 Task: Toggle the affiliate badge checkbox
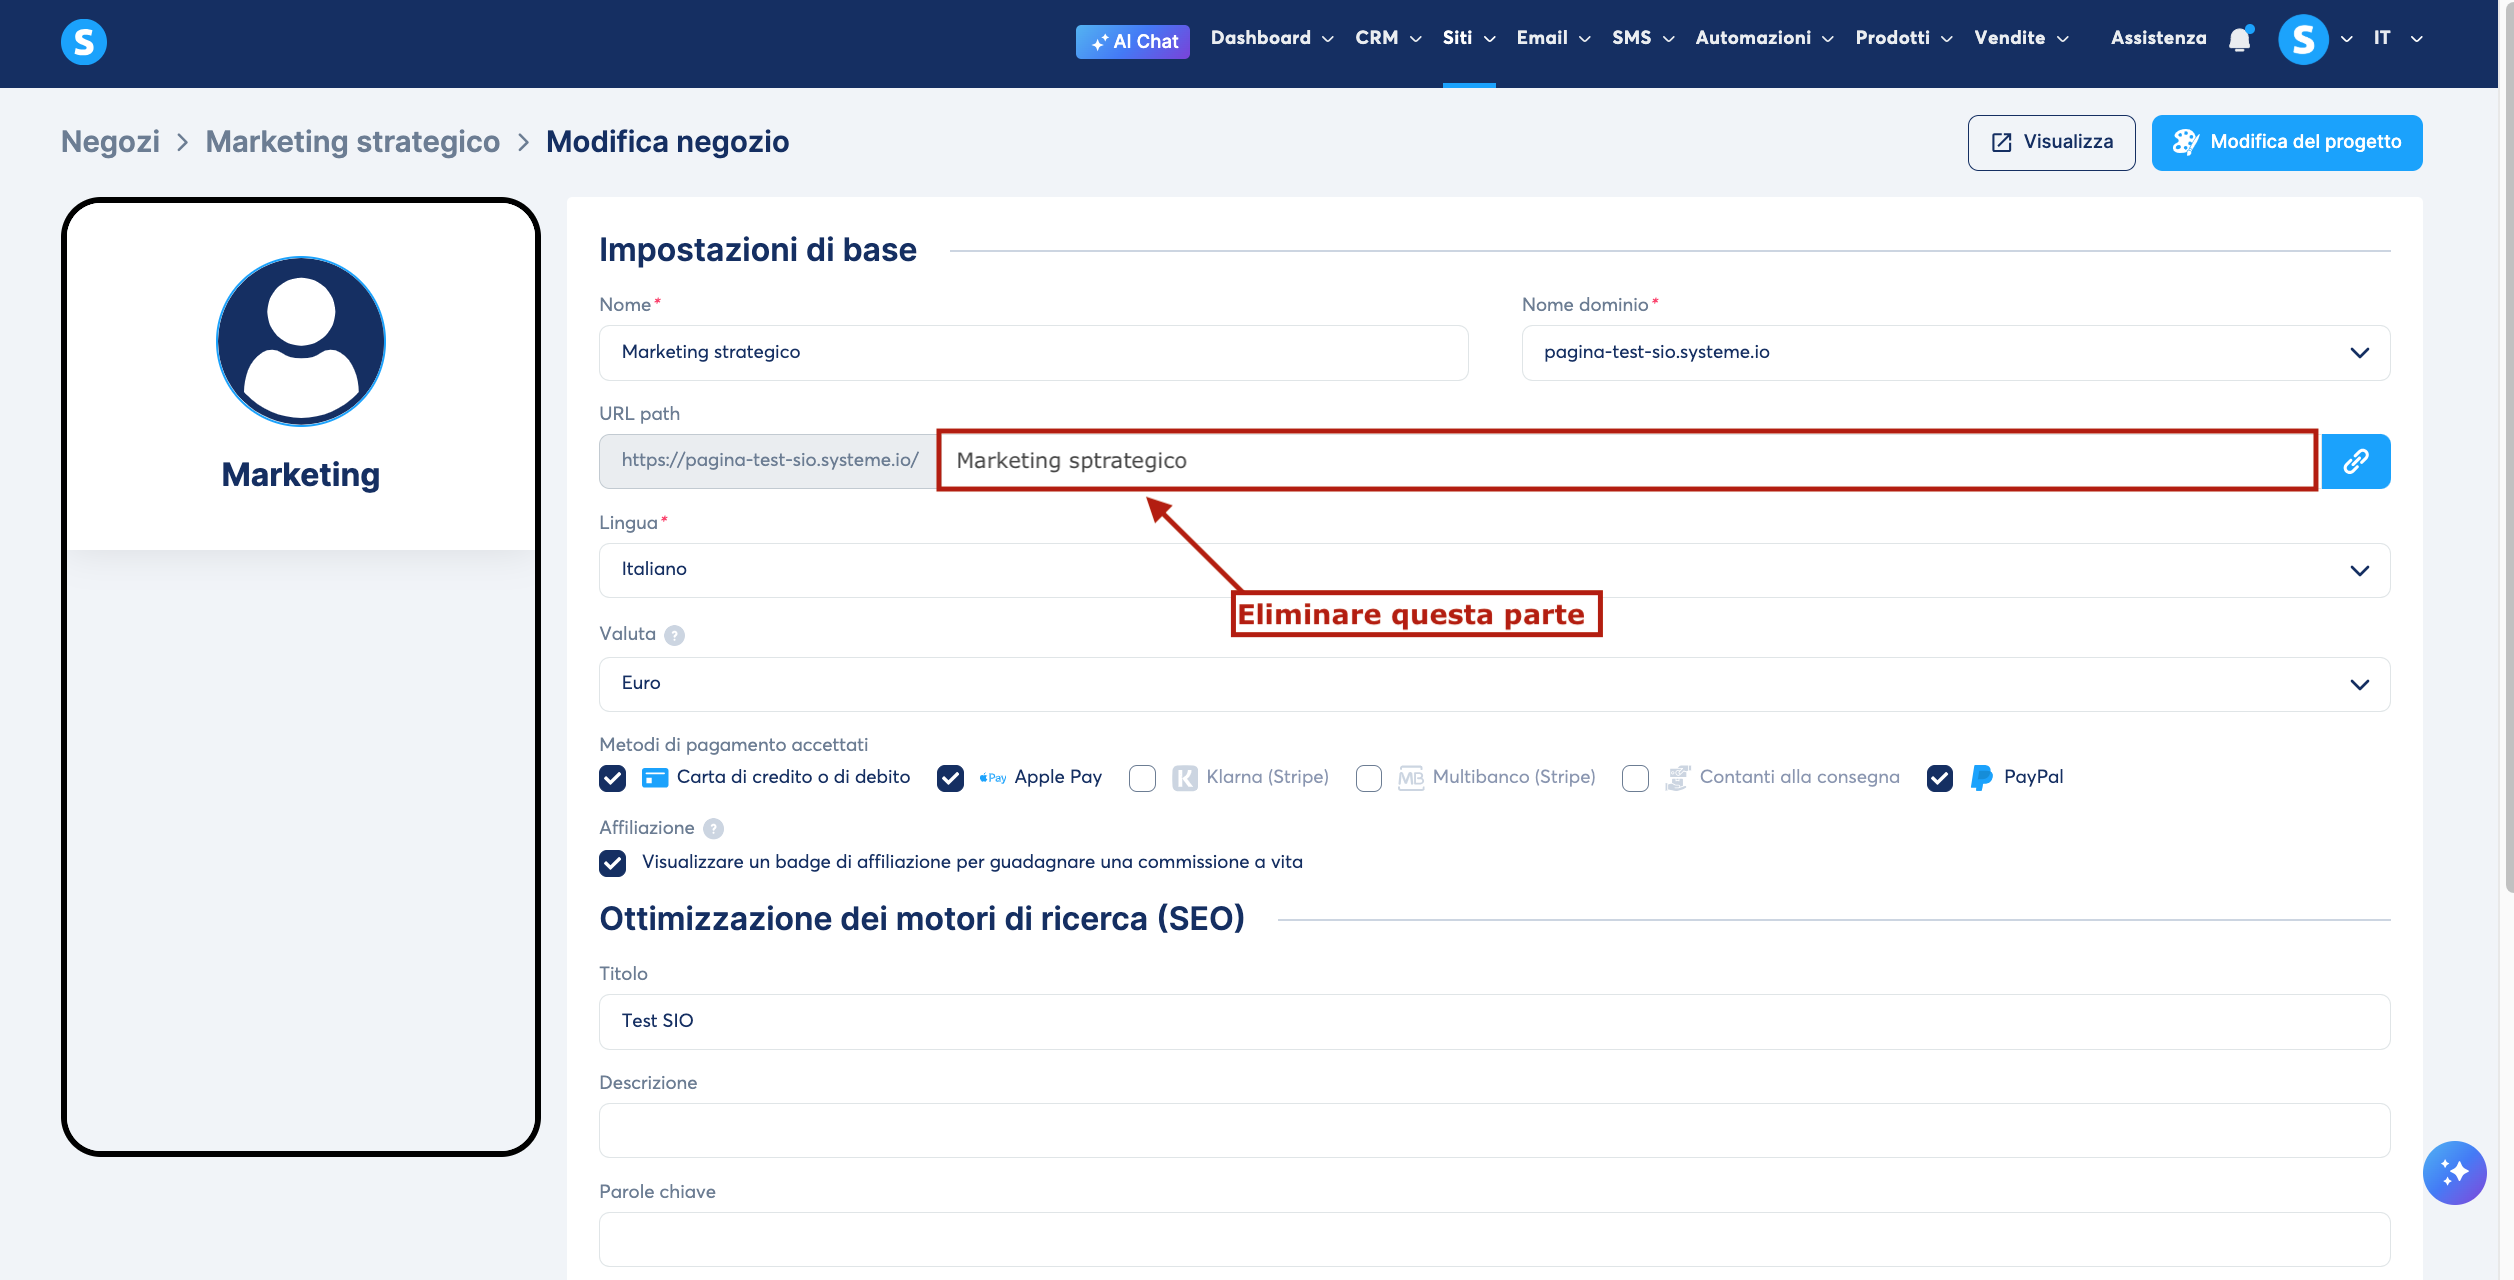(x=613, y=863)
